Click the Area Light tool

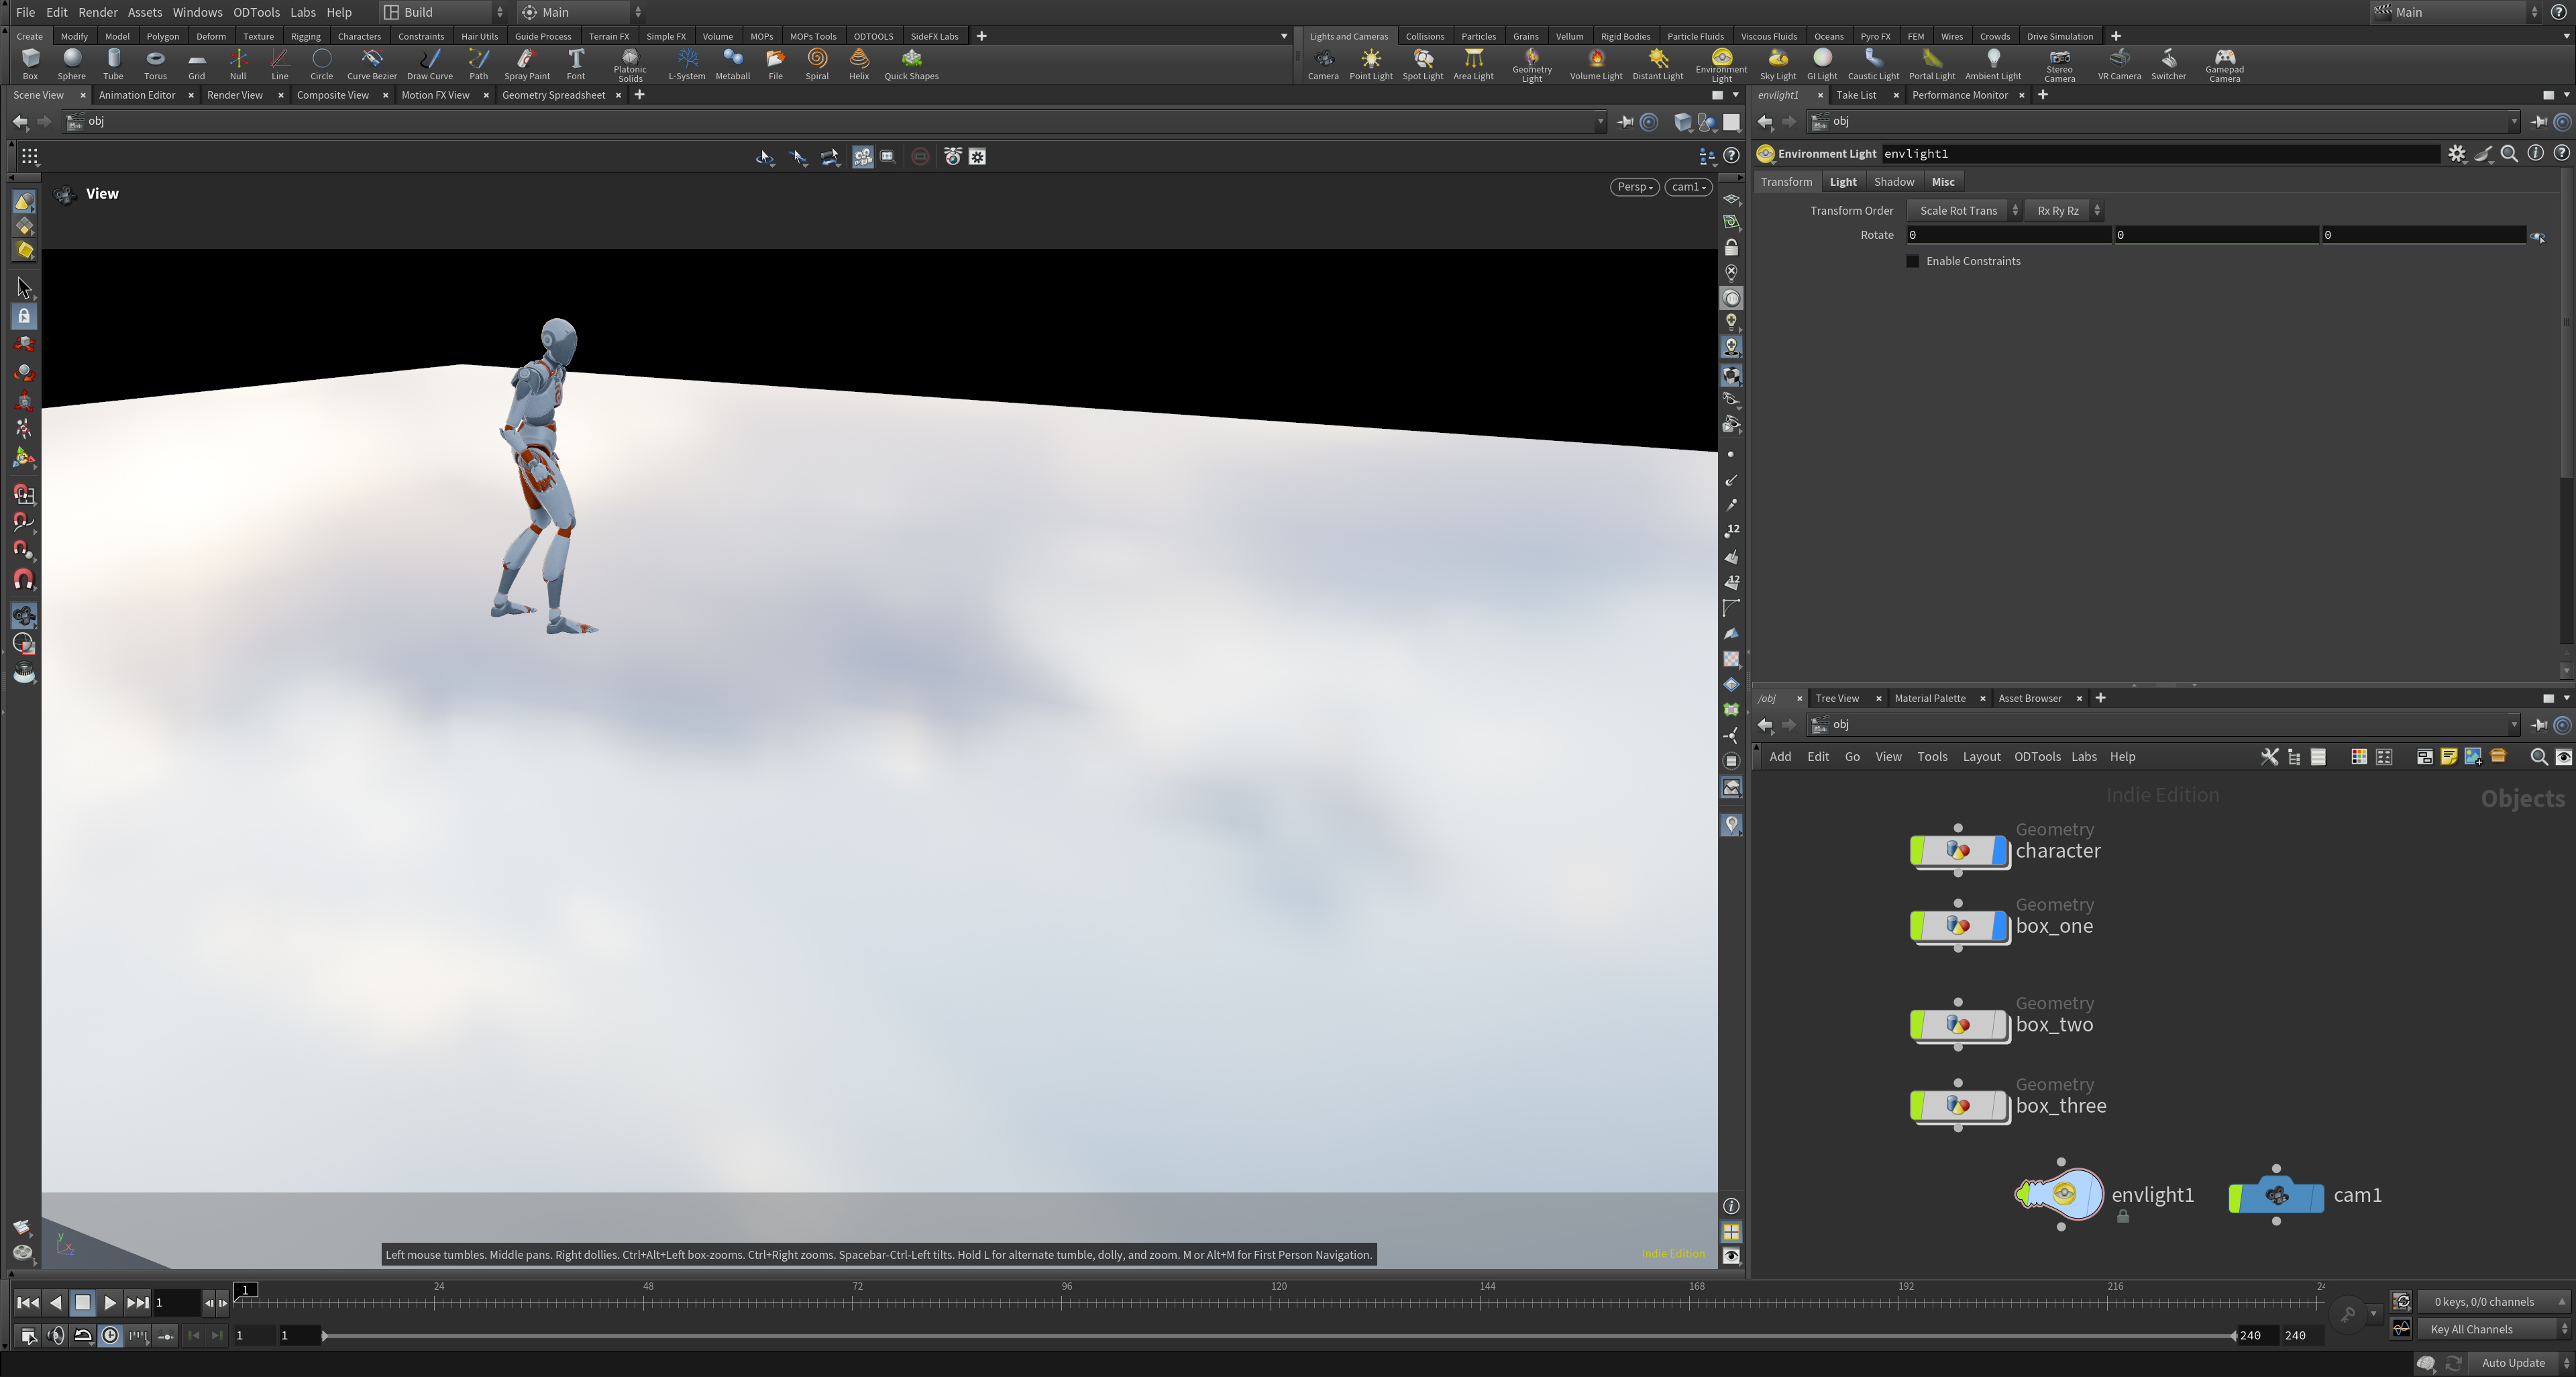pos(1473,64)
